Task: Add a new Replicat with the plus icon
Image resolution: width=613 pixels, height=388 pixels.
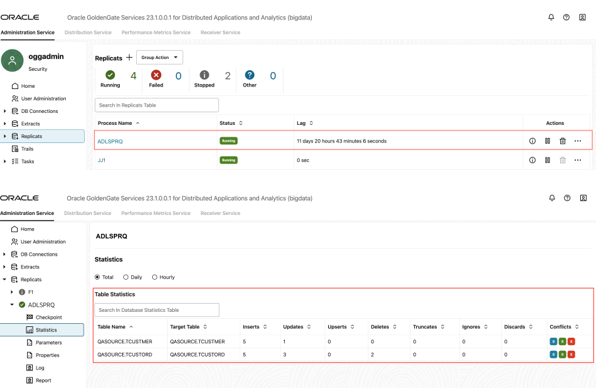Action: coord(129,57)
